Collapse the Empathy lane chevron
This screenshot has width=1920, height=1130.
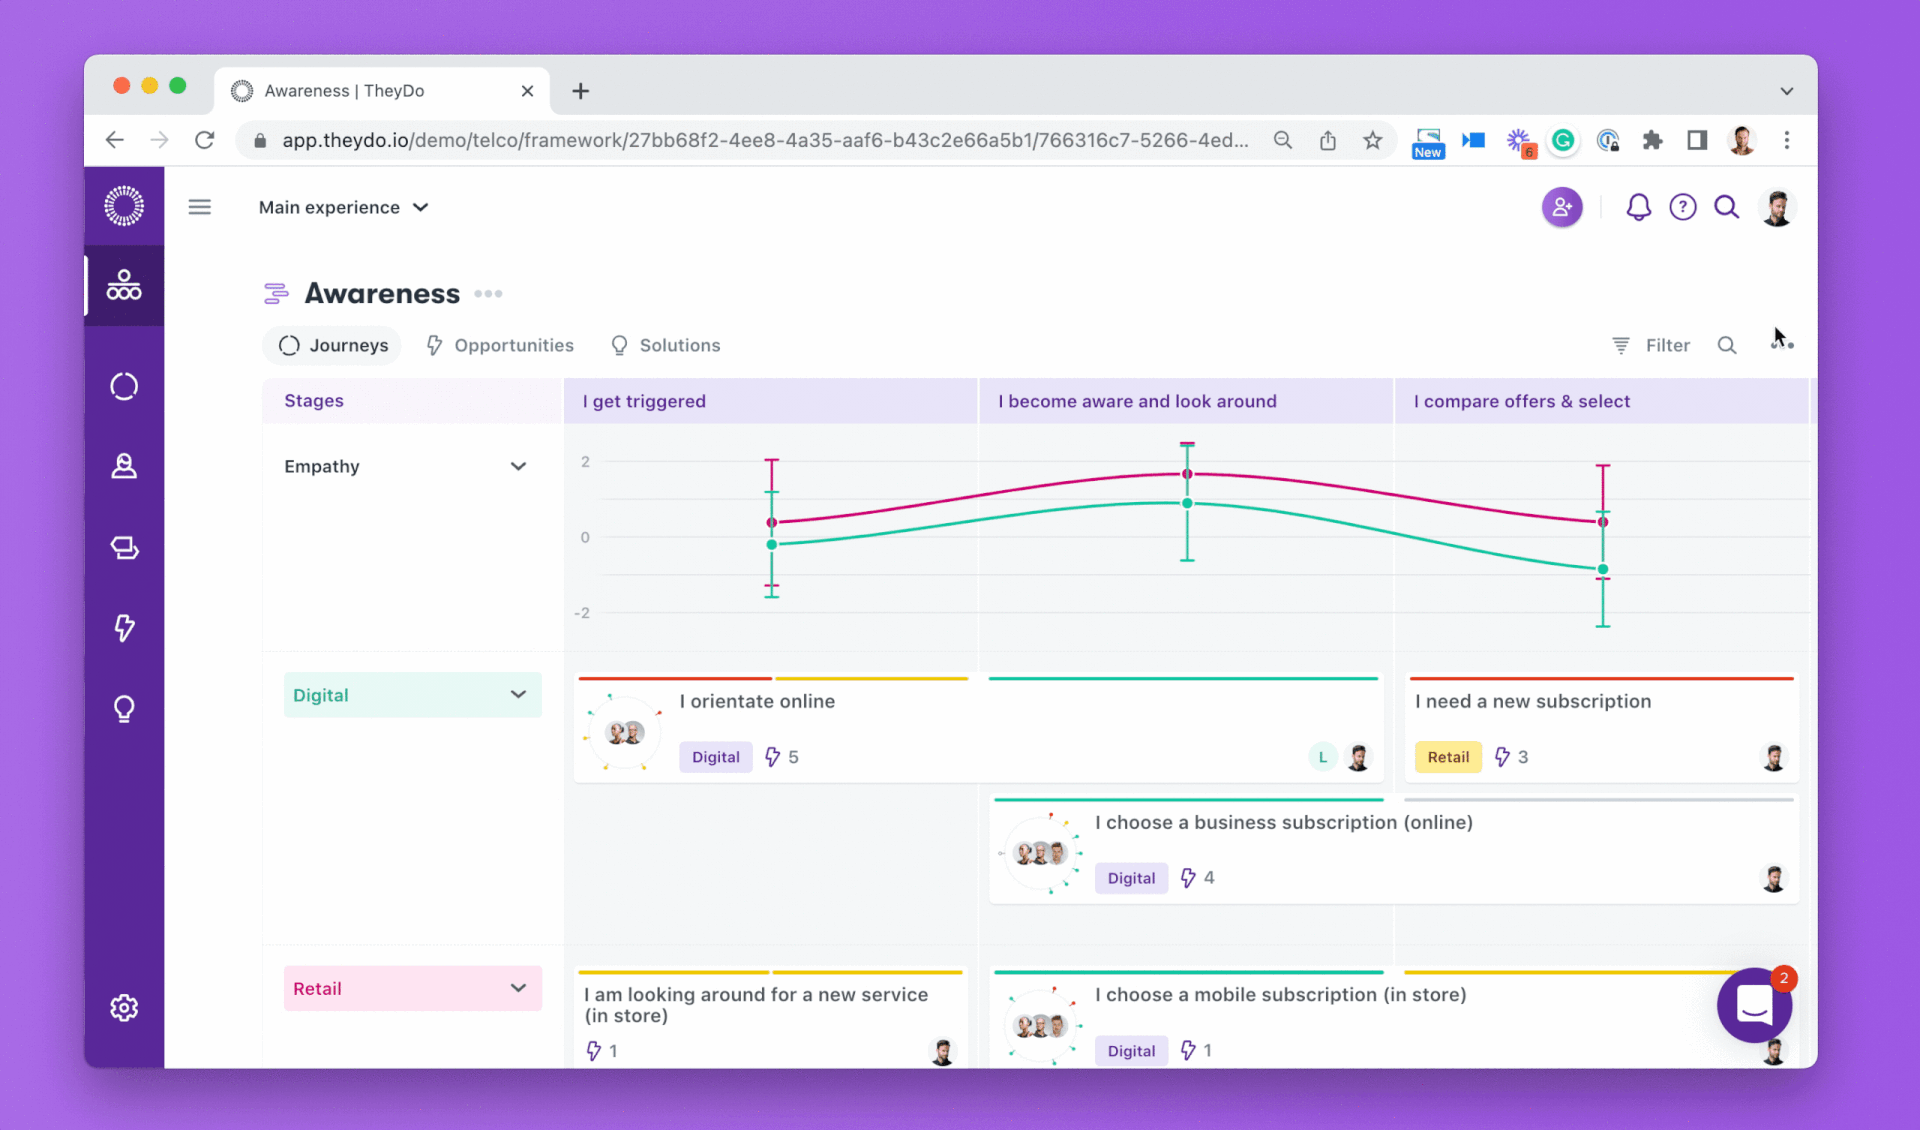tap(518, 466)
